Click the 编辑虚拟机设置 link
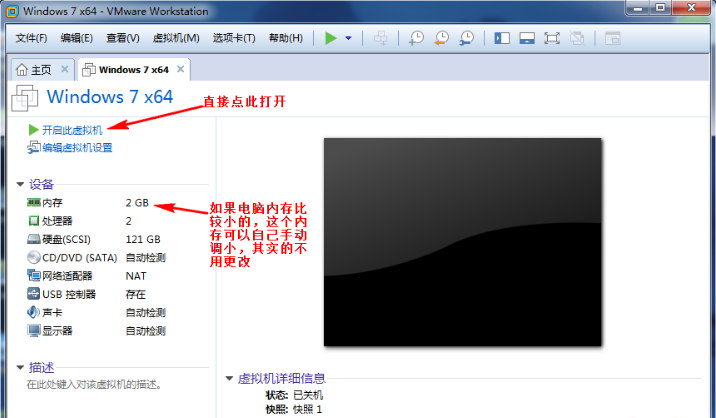 coord(77,148)
